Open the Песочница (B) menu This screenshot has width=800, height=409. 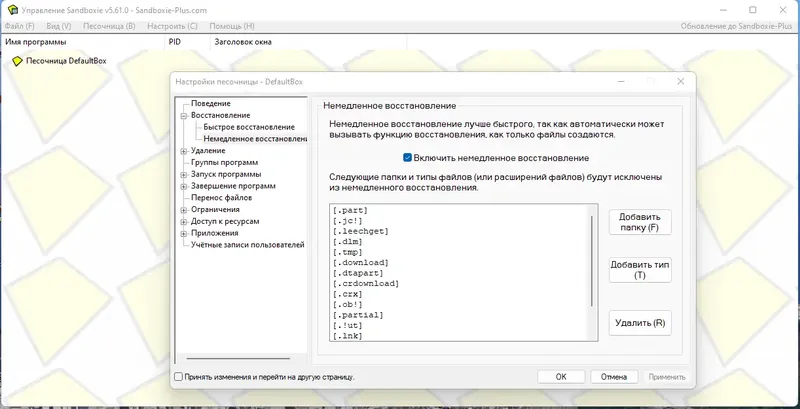[109, 26]
